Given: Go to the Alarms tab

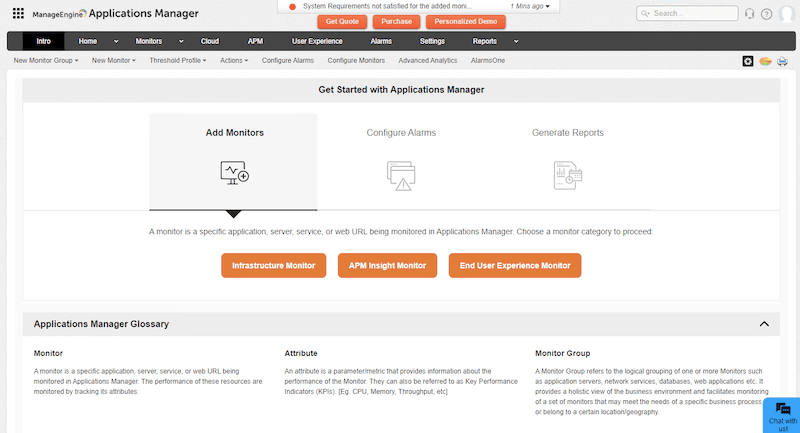Looking at the screenshot, I should tap(381, 41).
